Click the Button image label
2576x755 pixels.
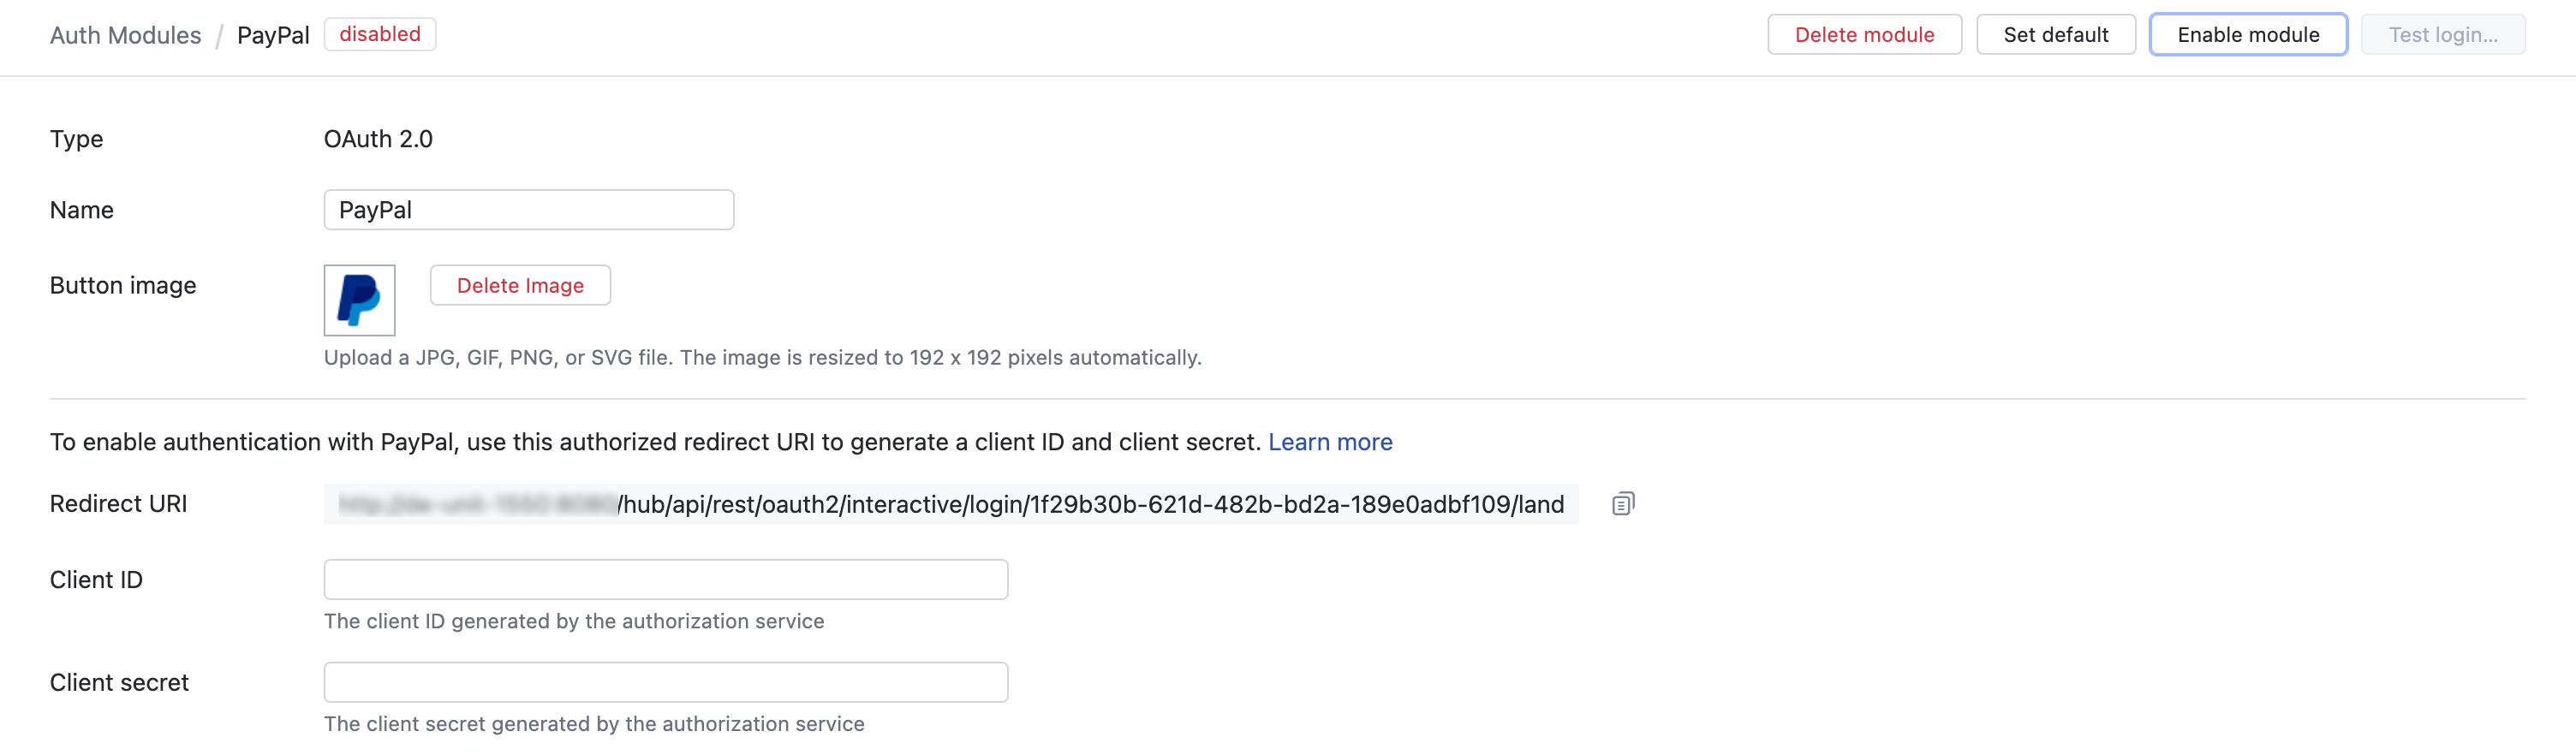pyautogui.click(x=123, y=286)
